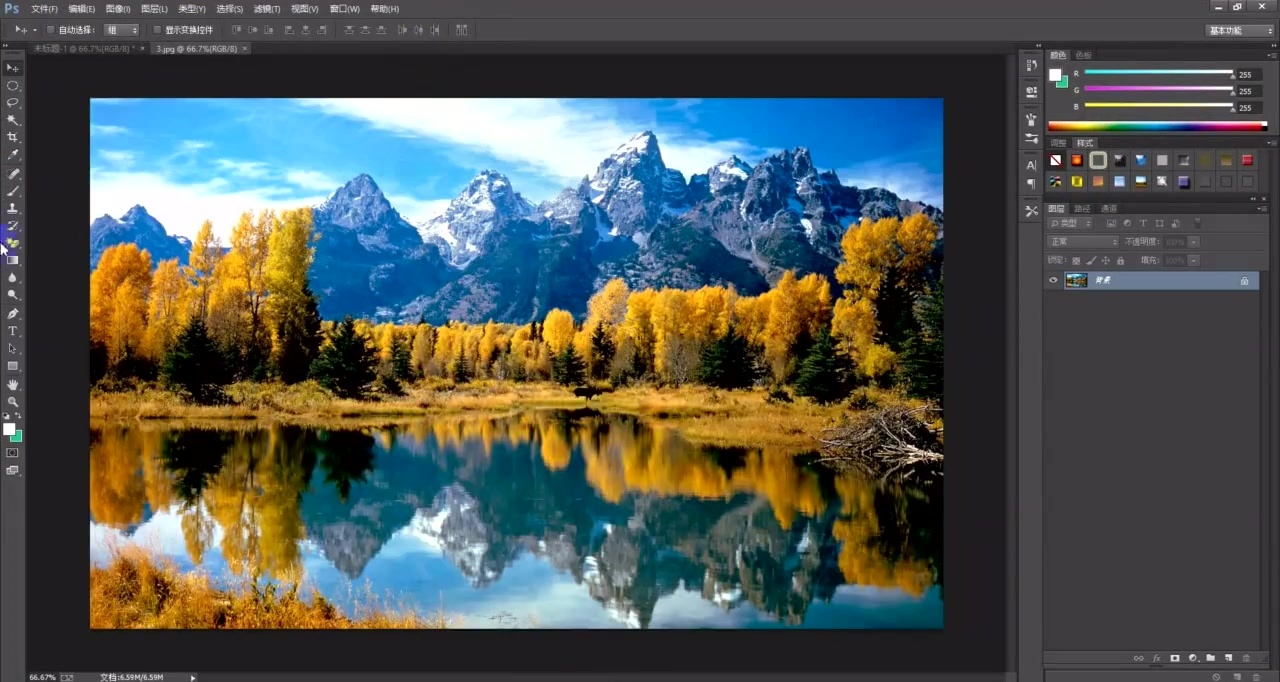Viewport: 1280px width, 682px height.
Task: Open the Character panel icon
Action: coord(1031,165)
